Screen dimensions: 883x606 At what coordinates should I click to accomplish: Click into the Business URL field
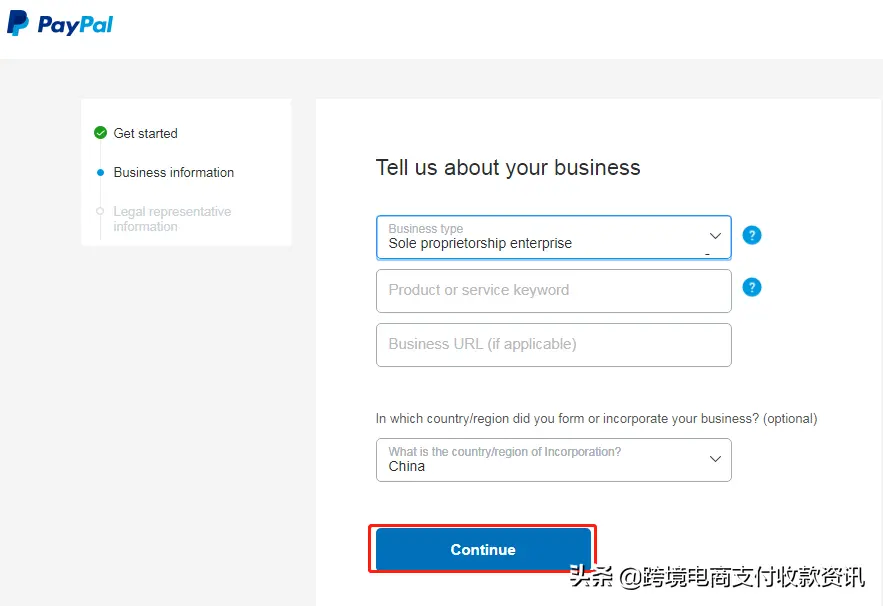tap(553, 345)
